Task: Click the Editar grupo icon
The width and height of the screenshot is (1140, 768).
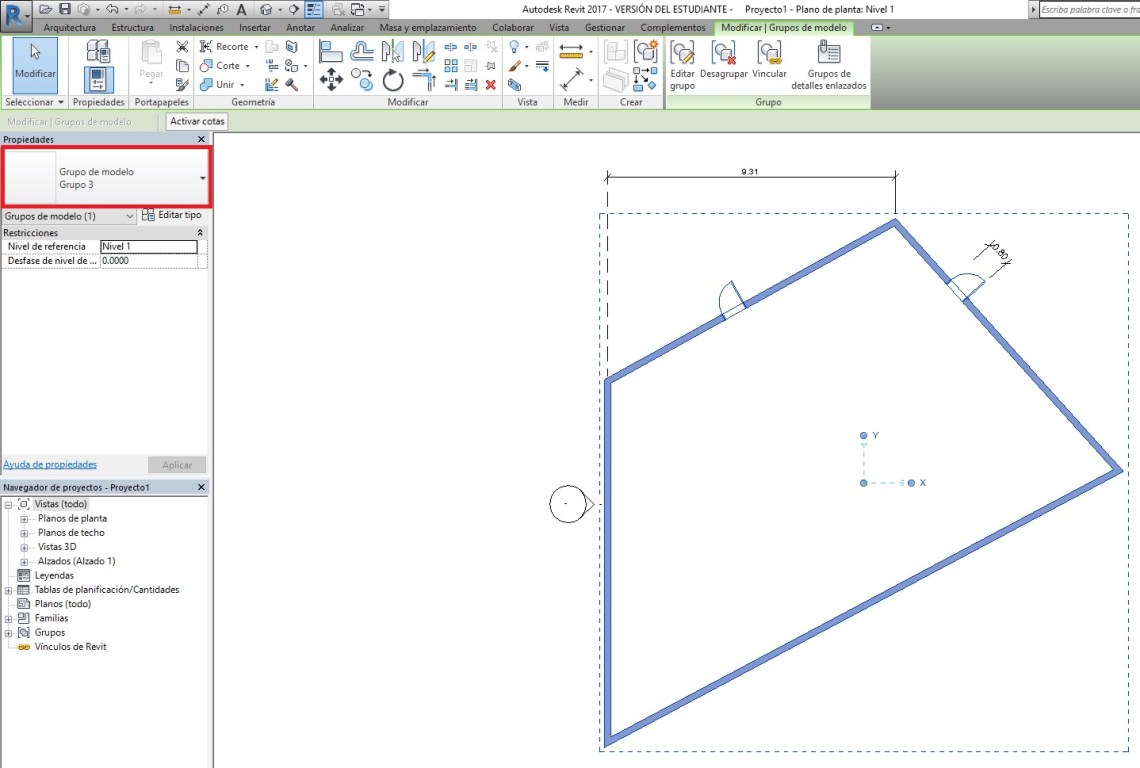Action: (683, 66)
